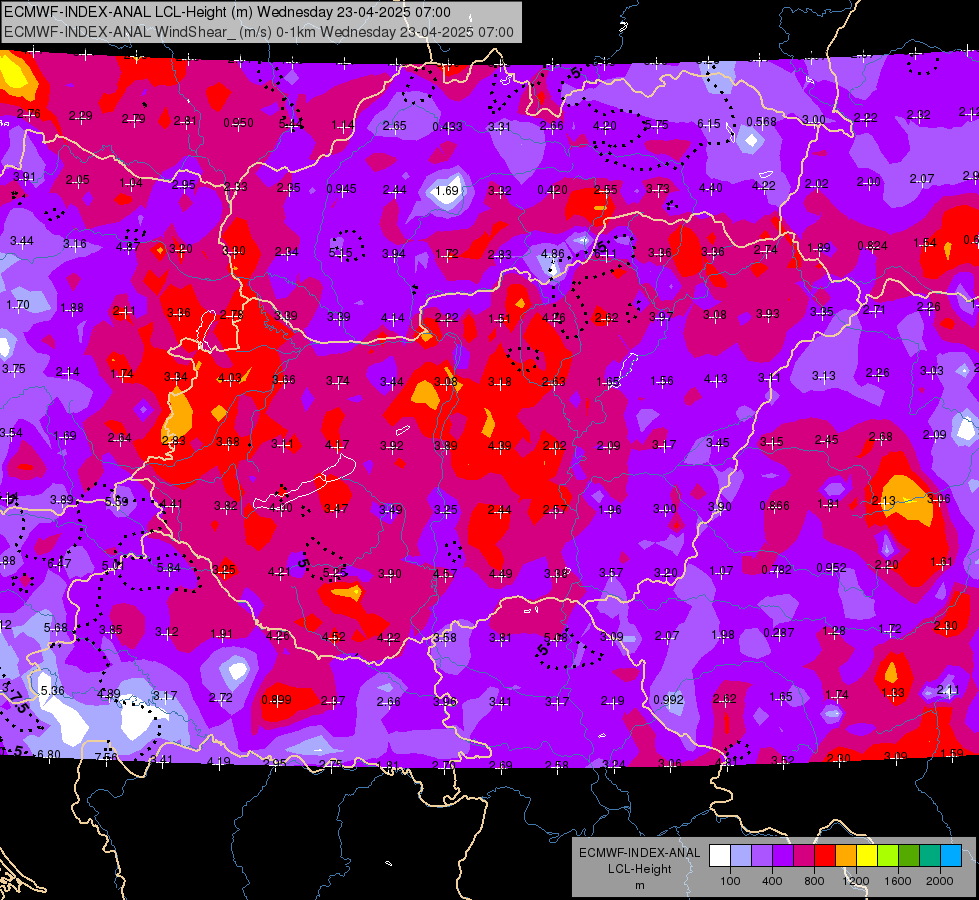Viewport: 979px width, 900px height.
Task: Click ECMWF-INDEX-ANAL text in the legend box
Action: (639, 853)
